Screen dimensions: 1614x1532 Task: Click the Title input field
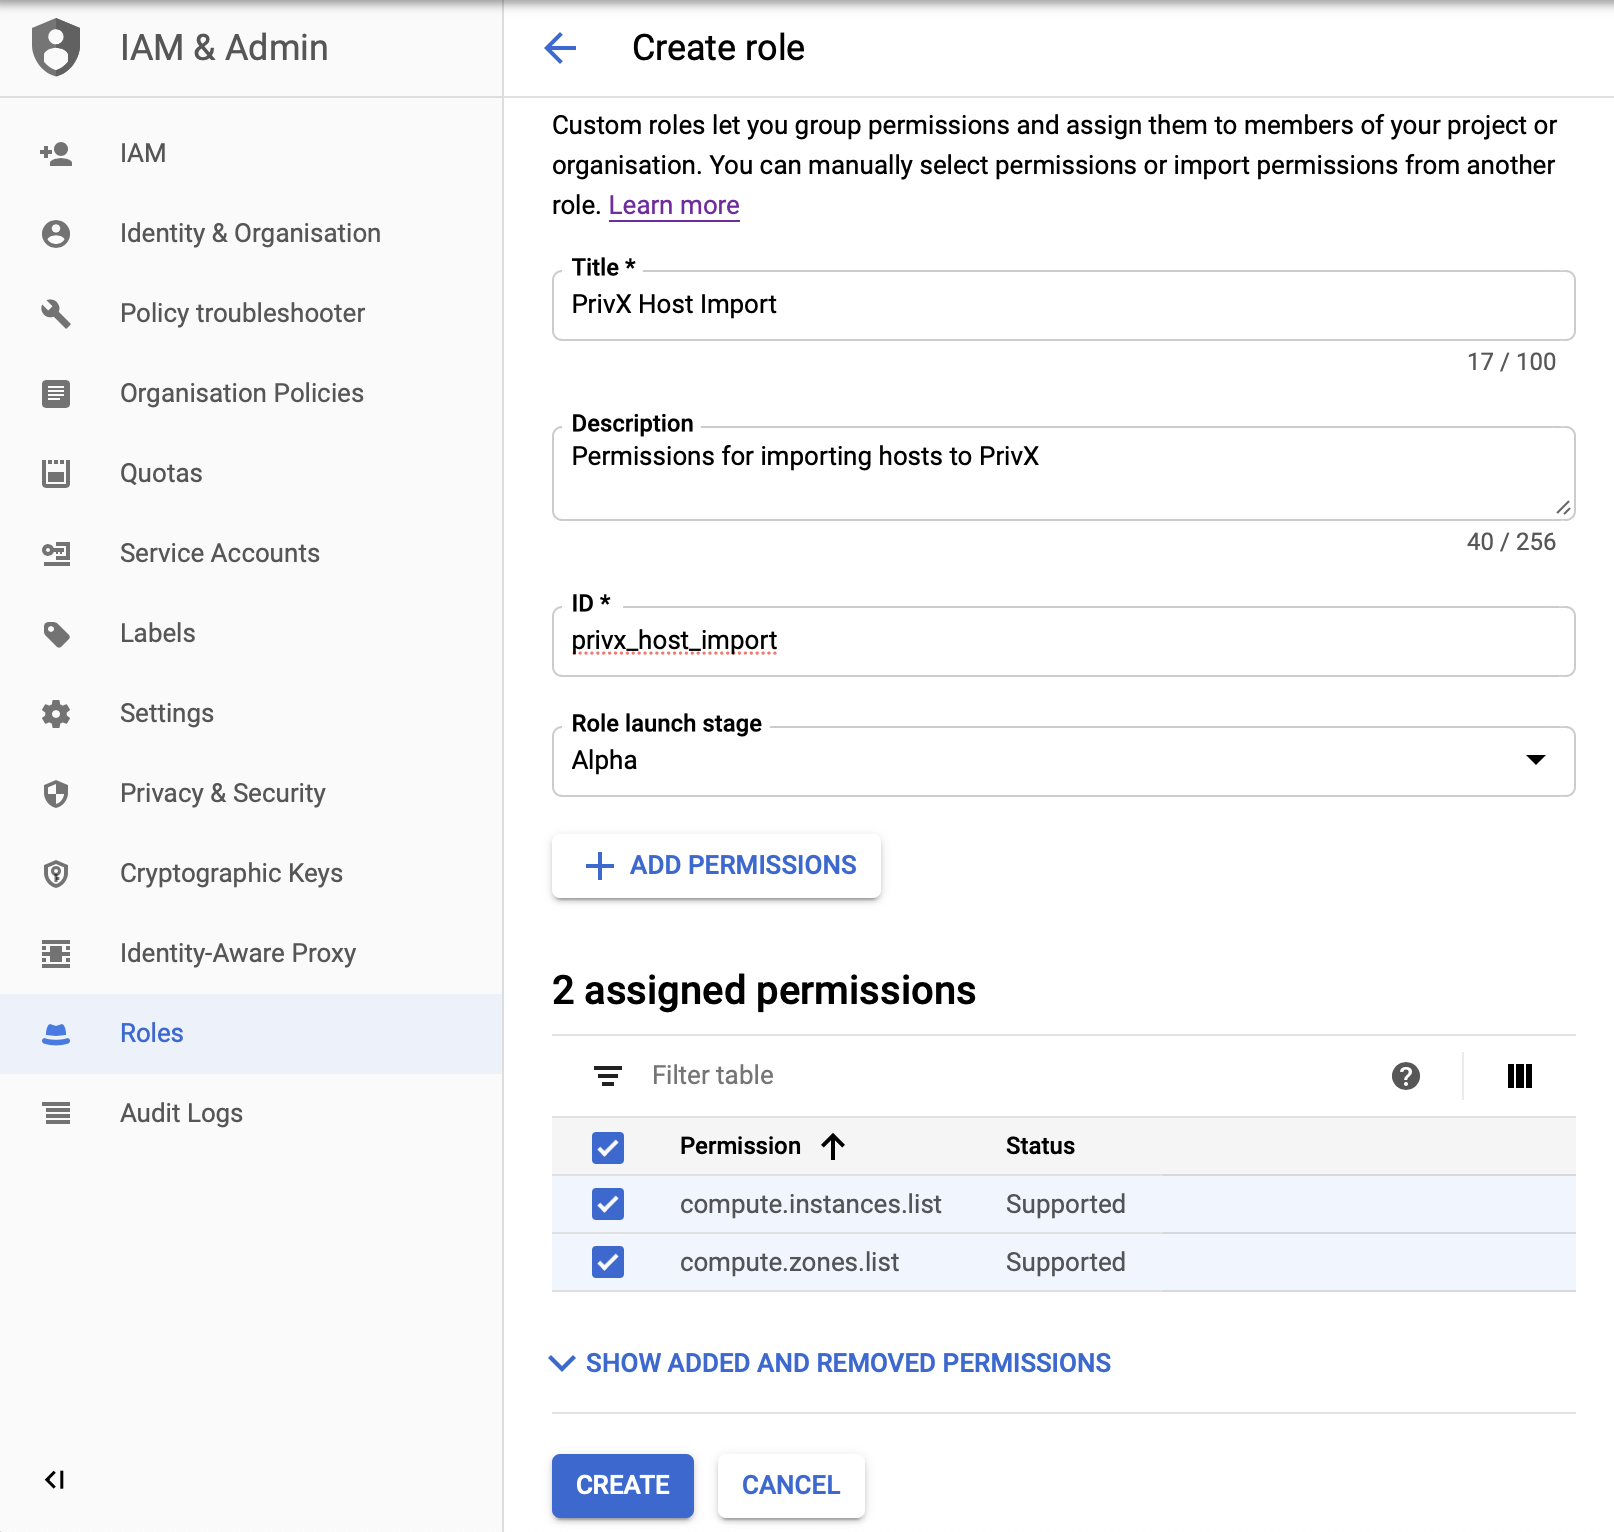1064,305
